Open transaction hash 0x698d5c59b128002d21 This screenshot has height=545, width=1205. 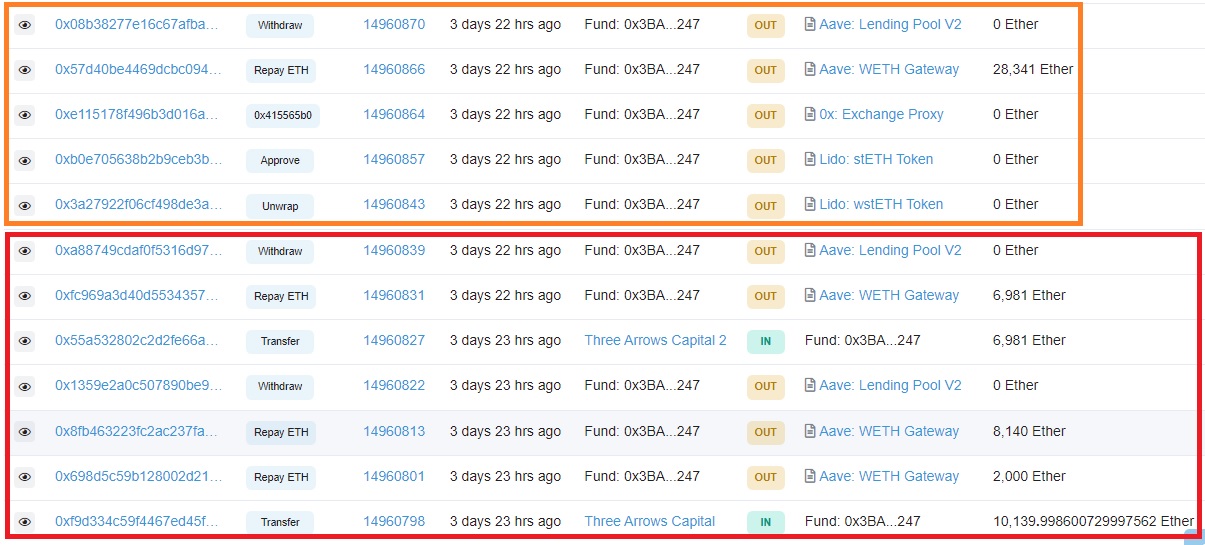pos(138,476)
